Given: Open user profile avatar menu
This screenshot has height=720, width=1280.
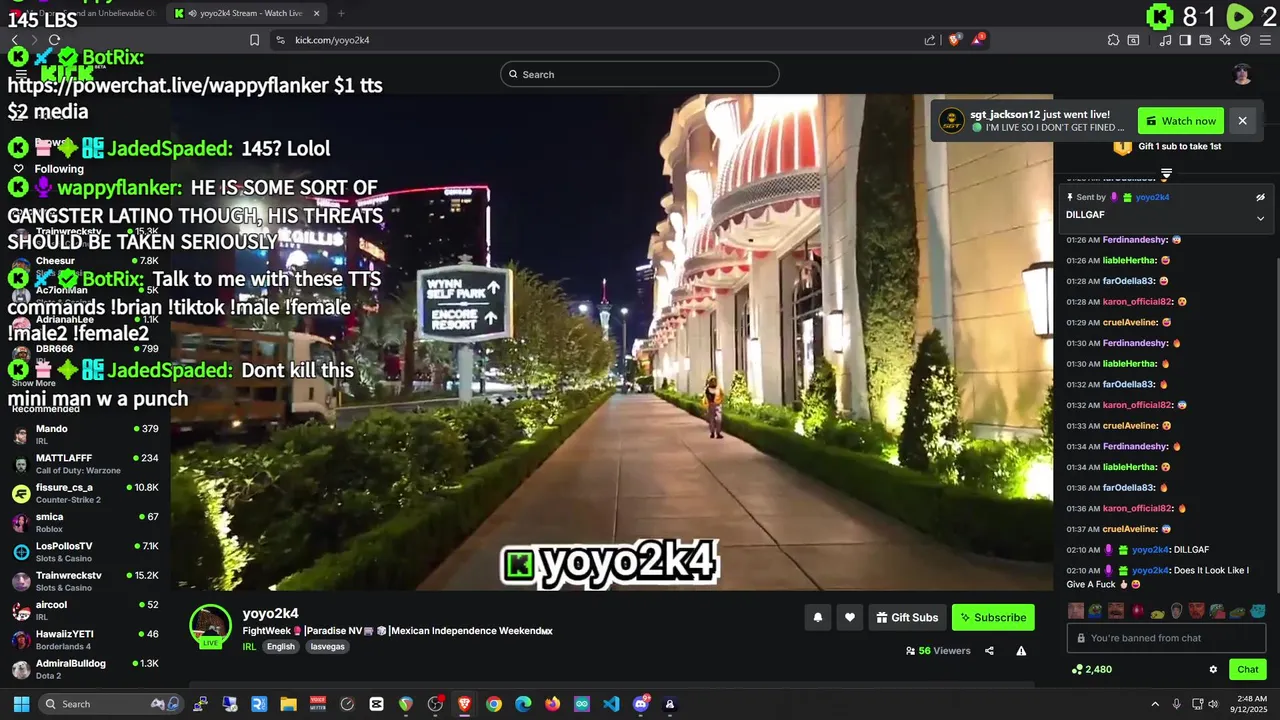Looking at the screenshot, I should pos(1242,74).
